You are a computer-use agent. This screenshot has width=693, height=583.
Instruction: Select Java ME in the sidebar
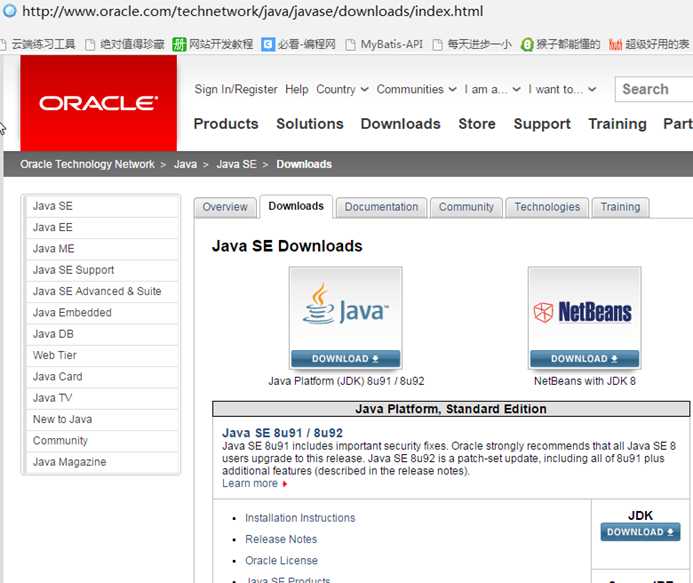tap(102, 248)
